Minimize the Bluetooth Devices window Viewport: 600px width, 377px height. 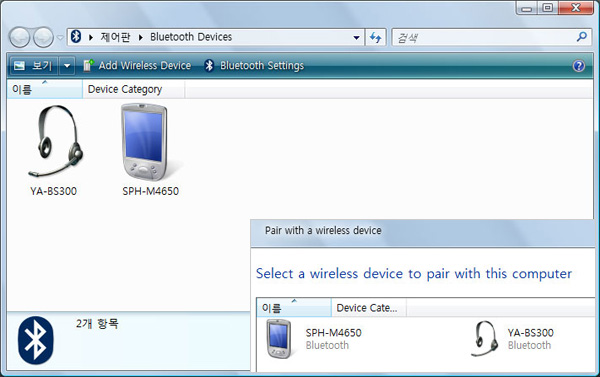point(527,8)
